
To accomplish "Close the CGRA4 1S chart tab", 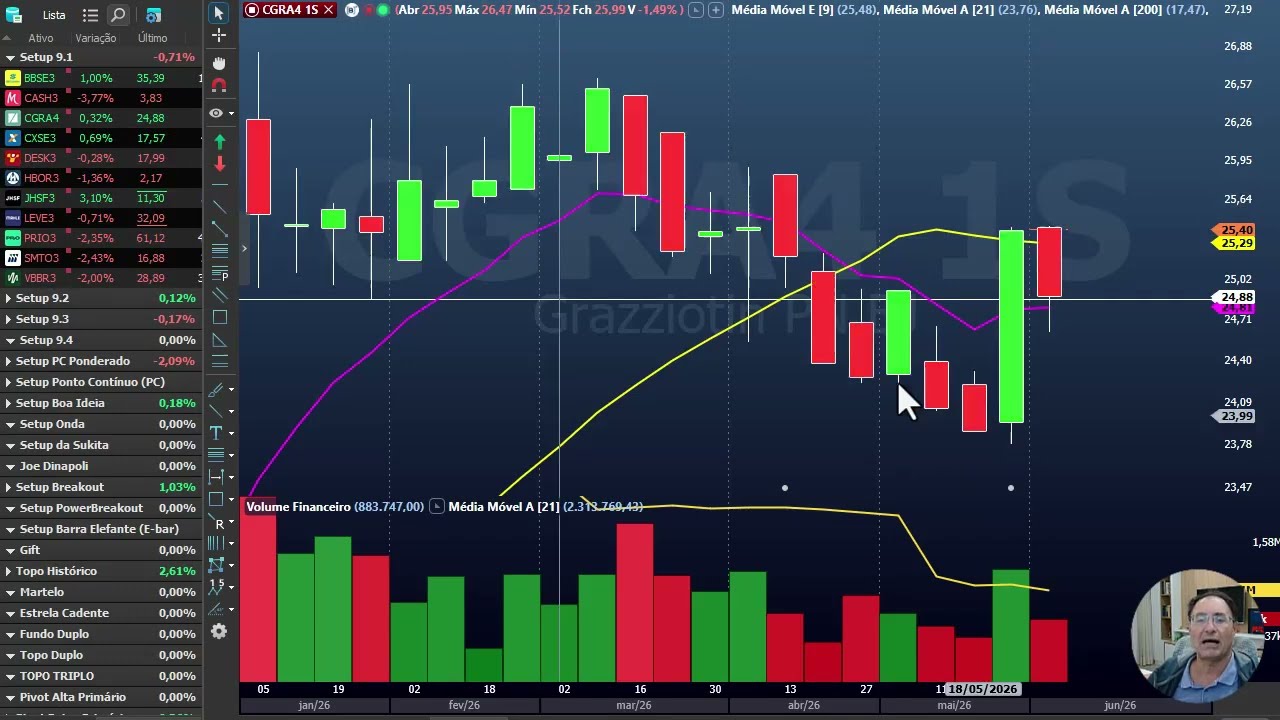I will click(x=327, y=10).
